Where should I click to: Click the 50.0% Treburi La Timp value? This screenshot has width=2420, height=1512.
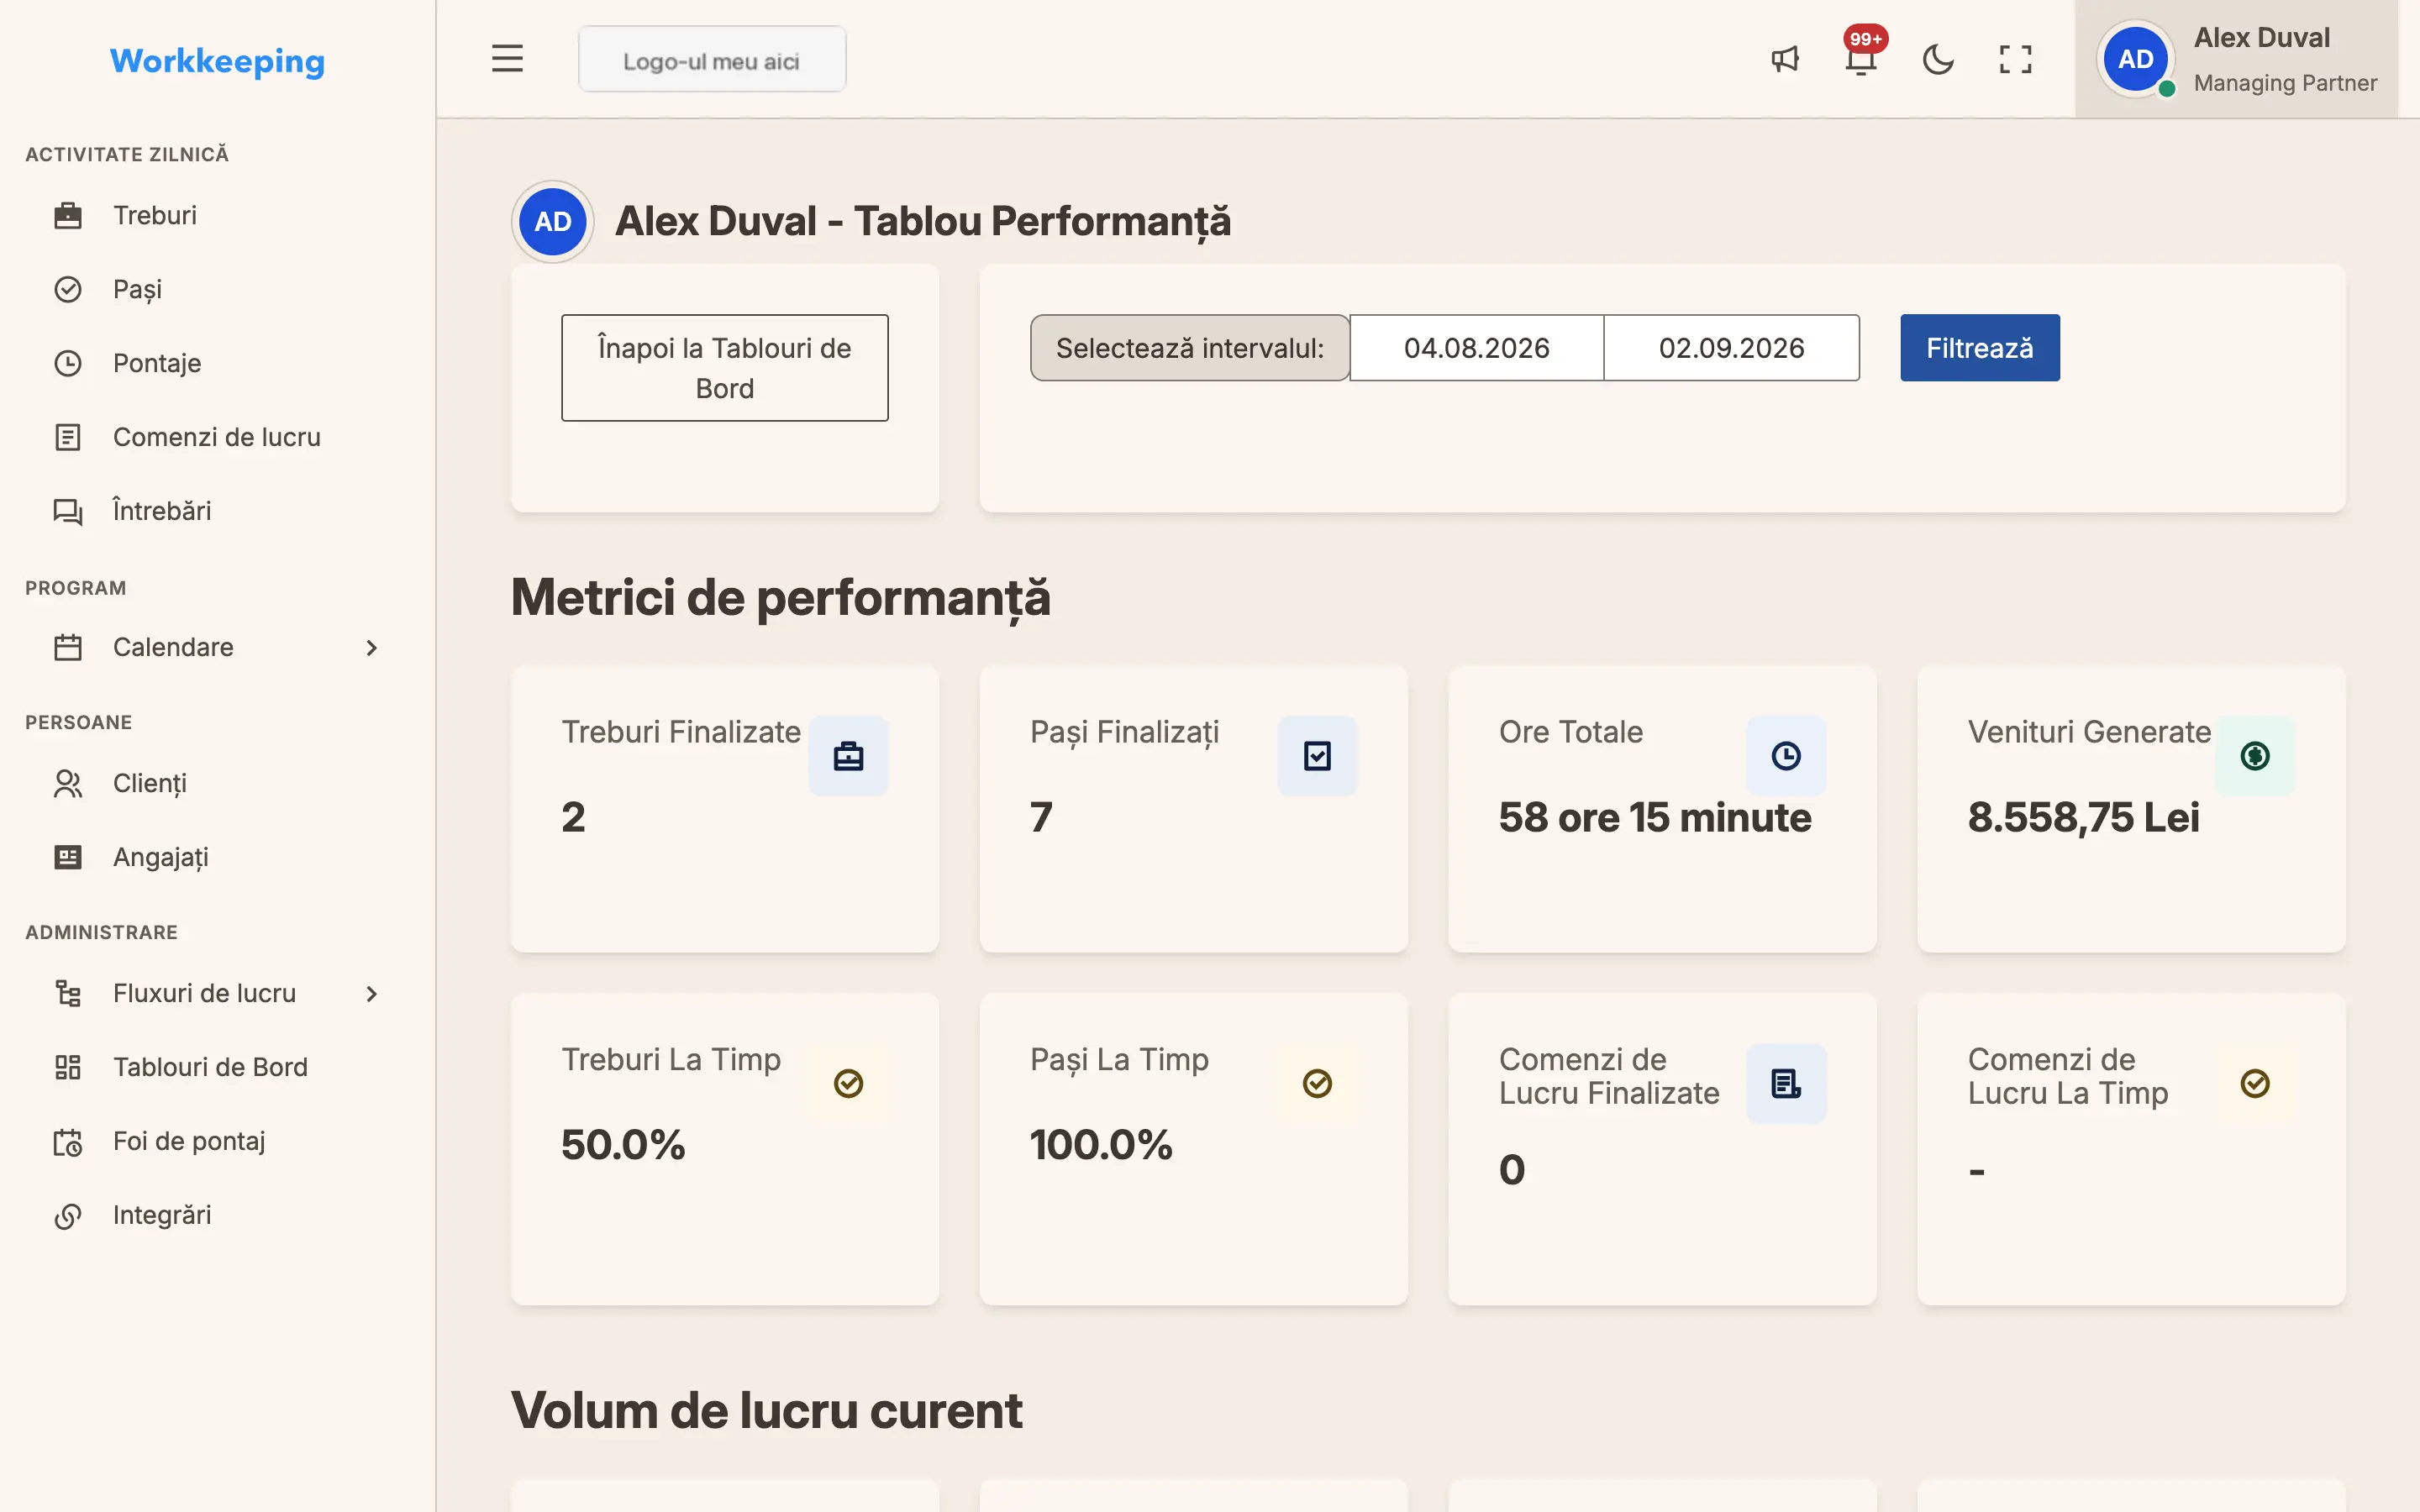click(x=623, y=1145)
